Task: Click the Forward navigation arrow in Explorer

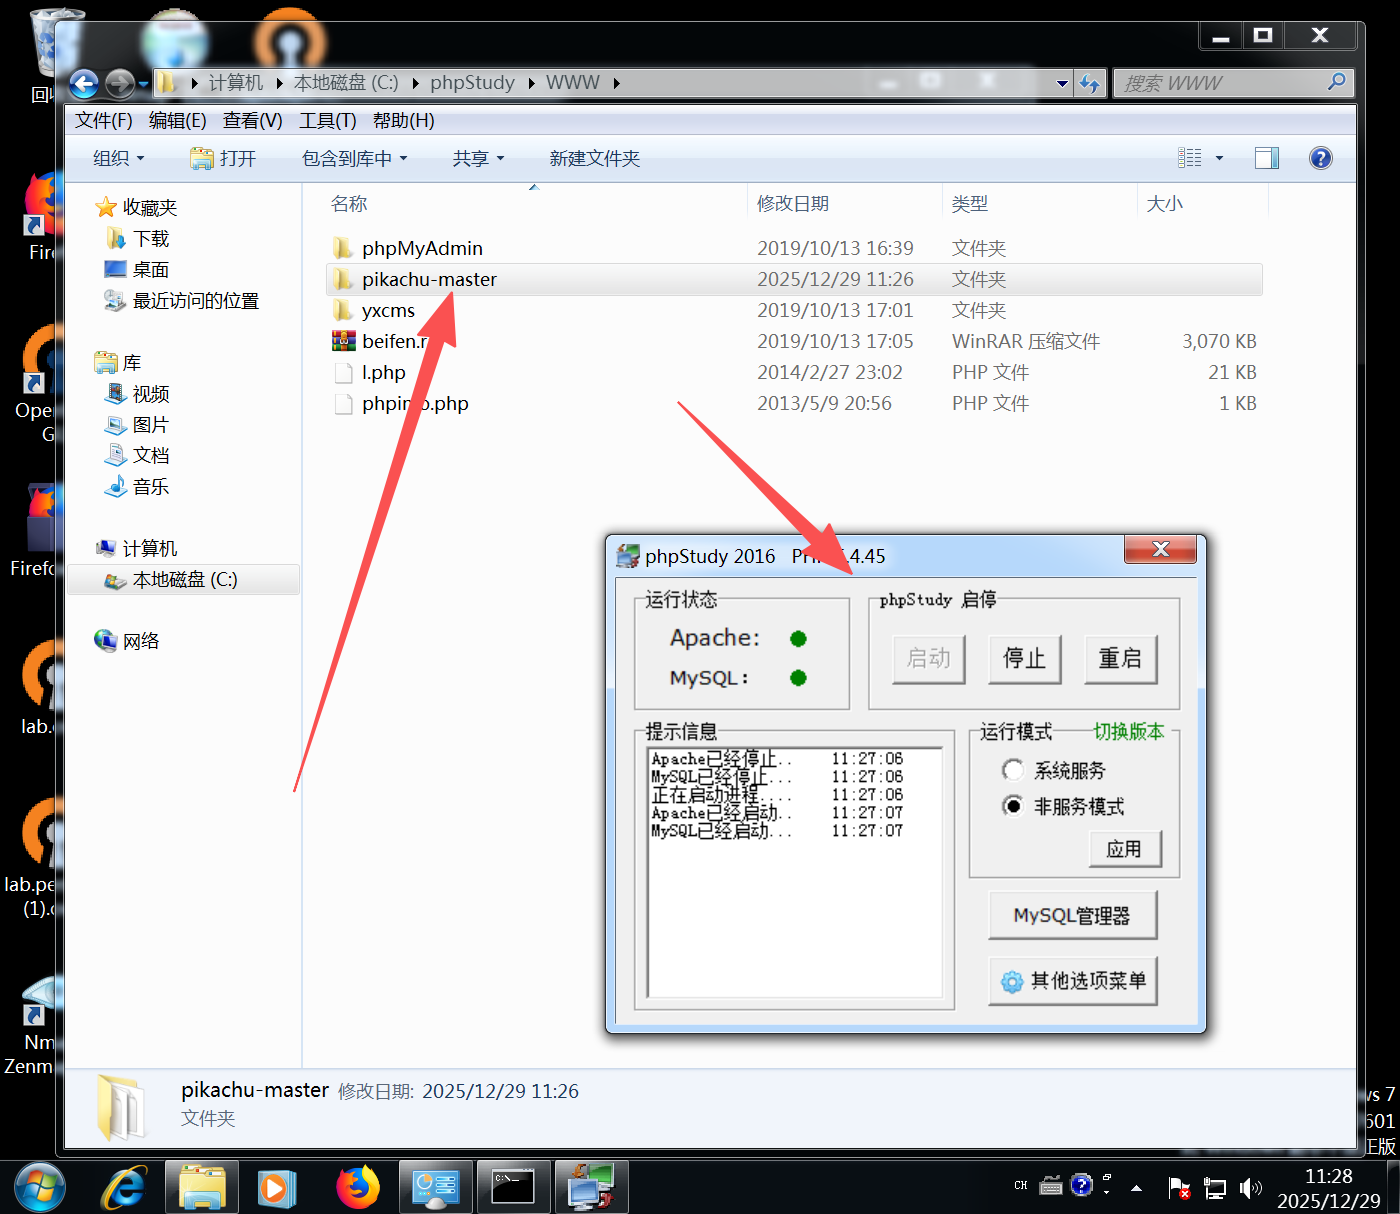Action: (x=119, y=83)
